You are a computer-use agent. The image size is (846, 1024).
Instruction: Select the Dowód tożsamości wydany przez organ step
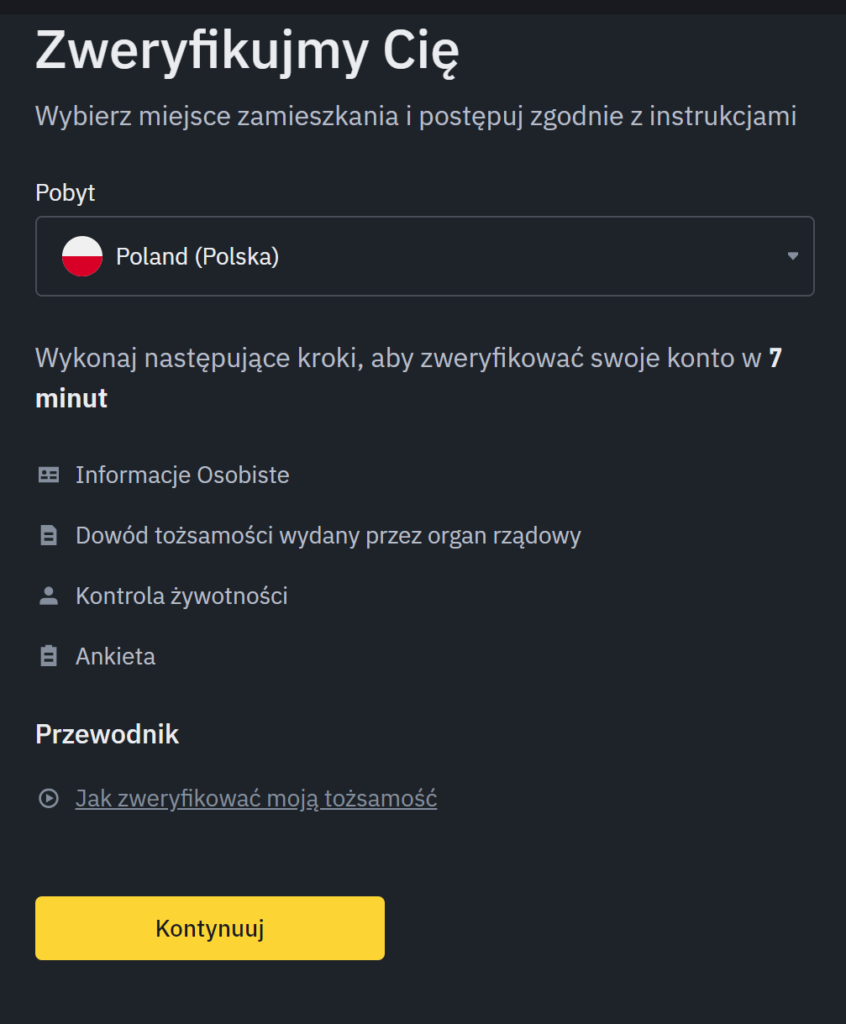point(328,536)
